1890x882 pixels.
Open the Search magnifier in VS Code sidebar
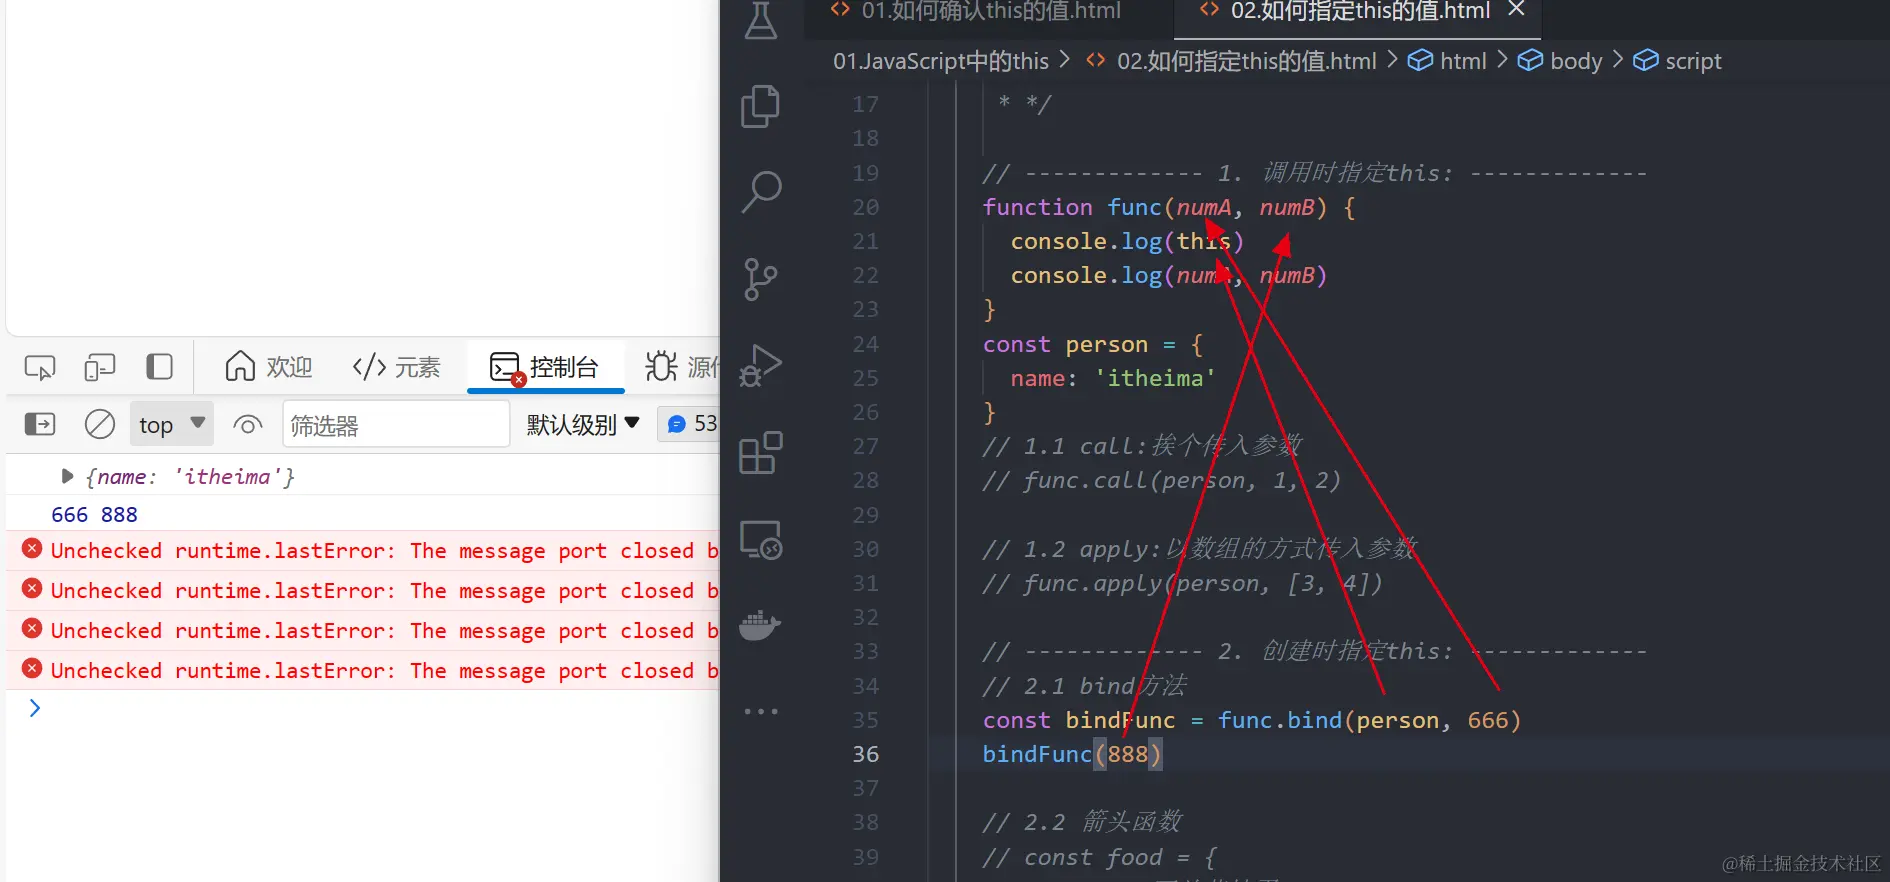tap(761, 192)
